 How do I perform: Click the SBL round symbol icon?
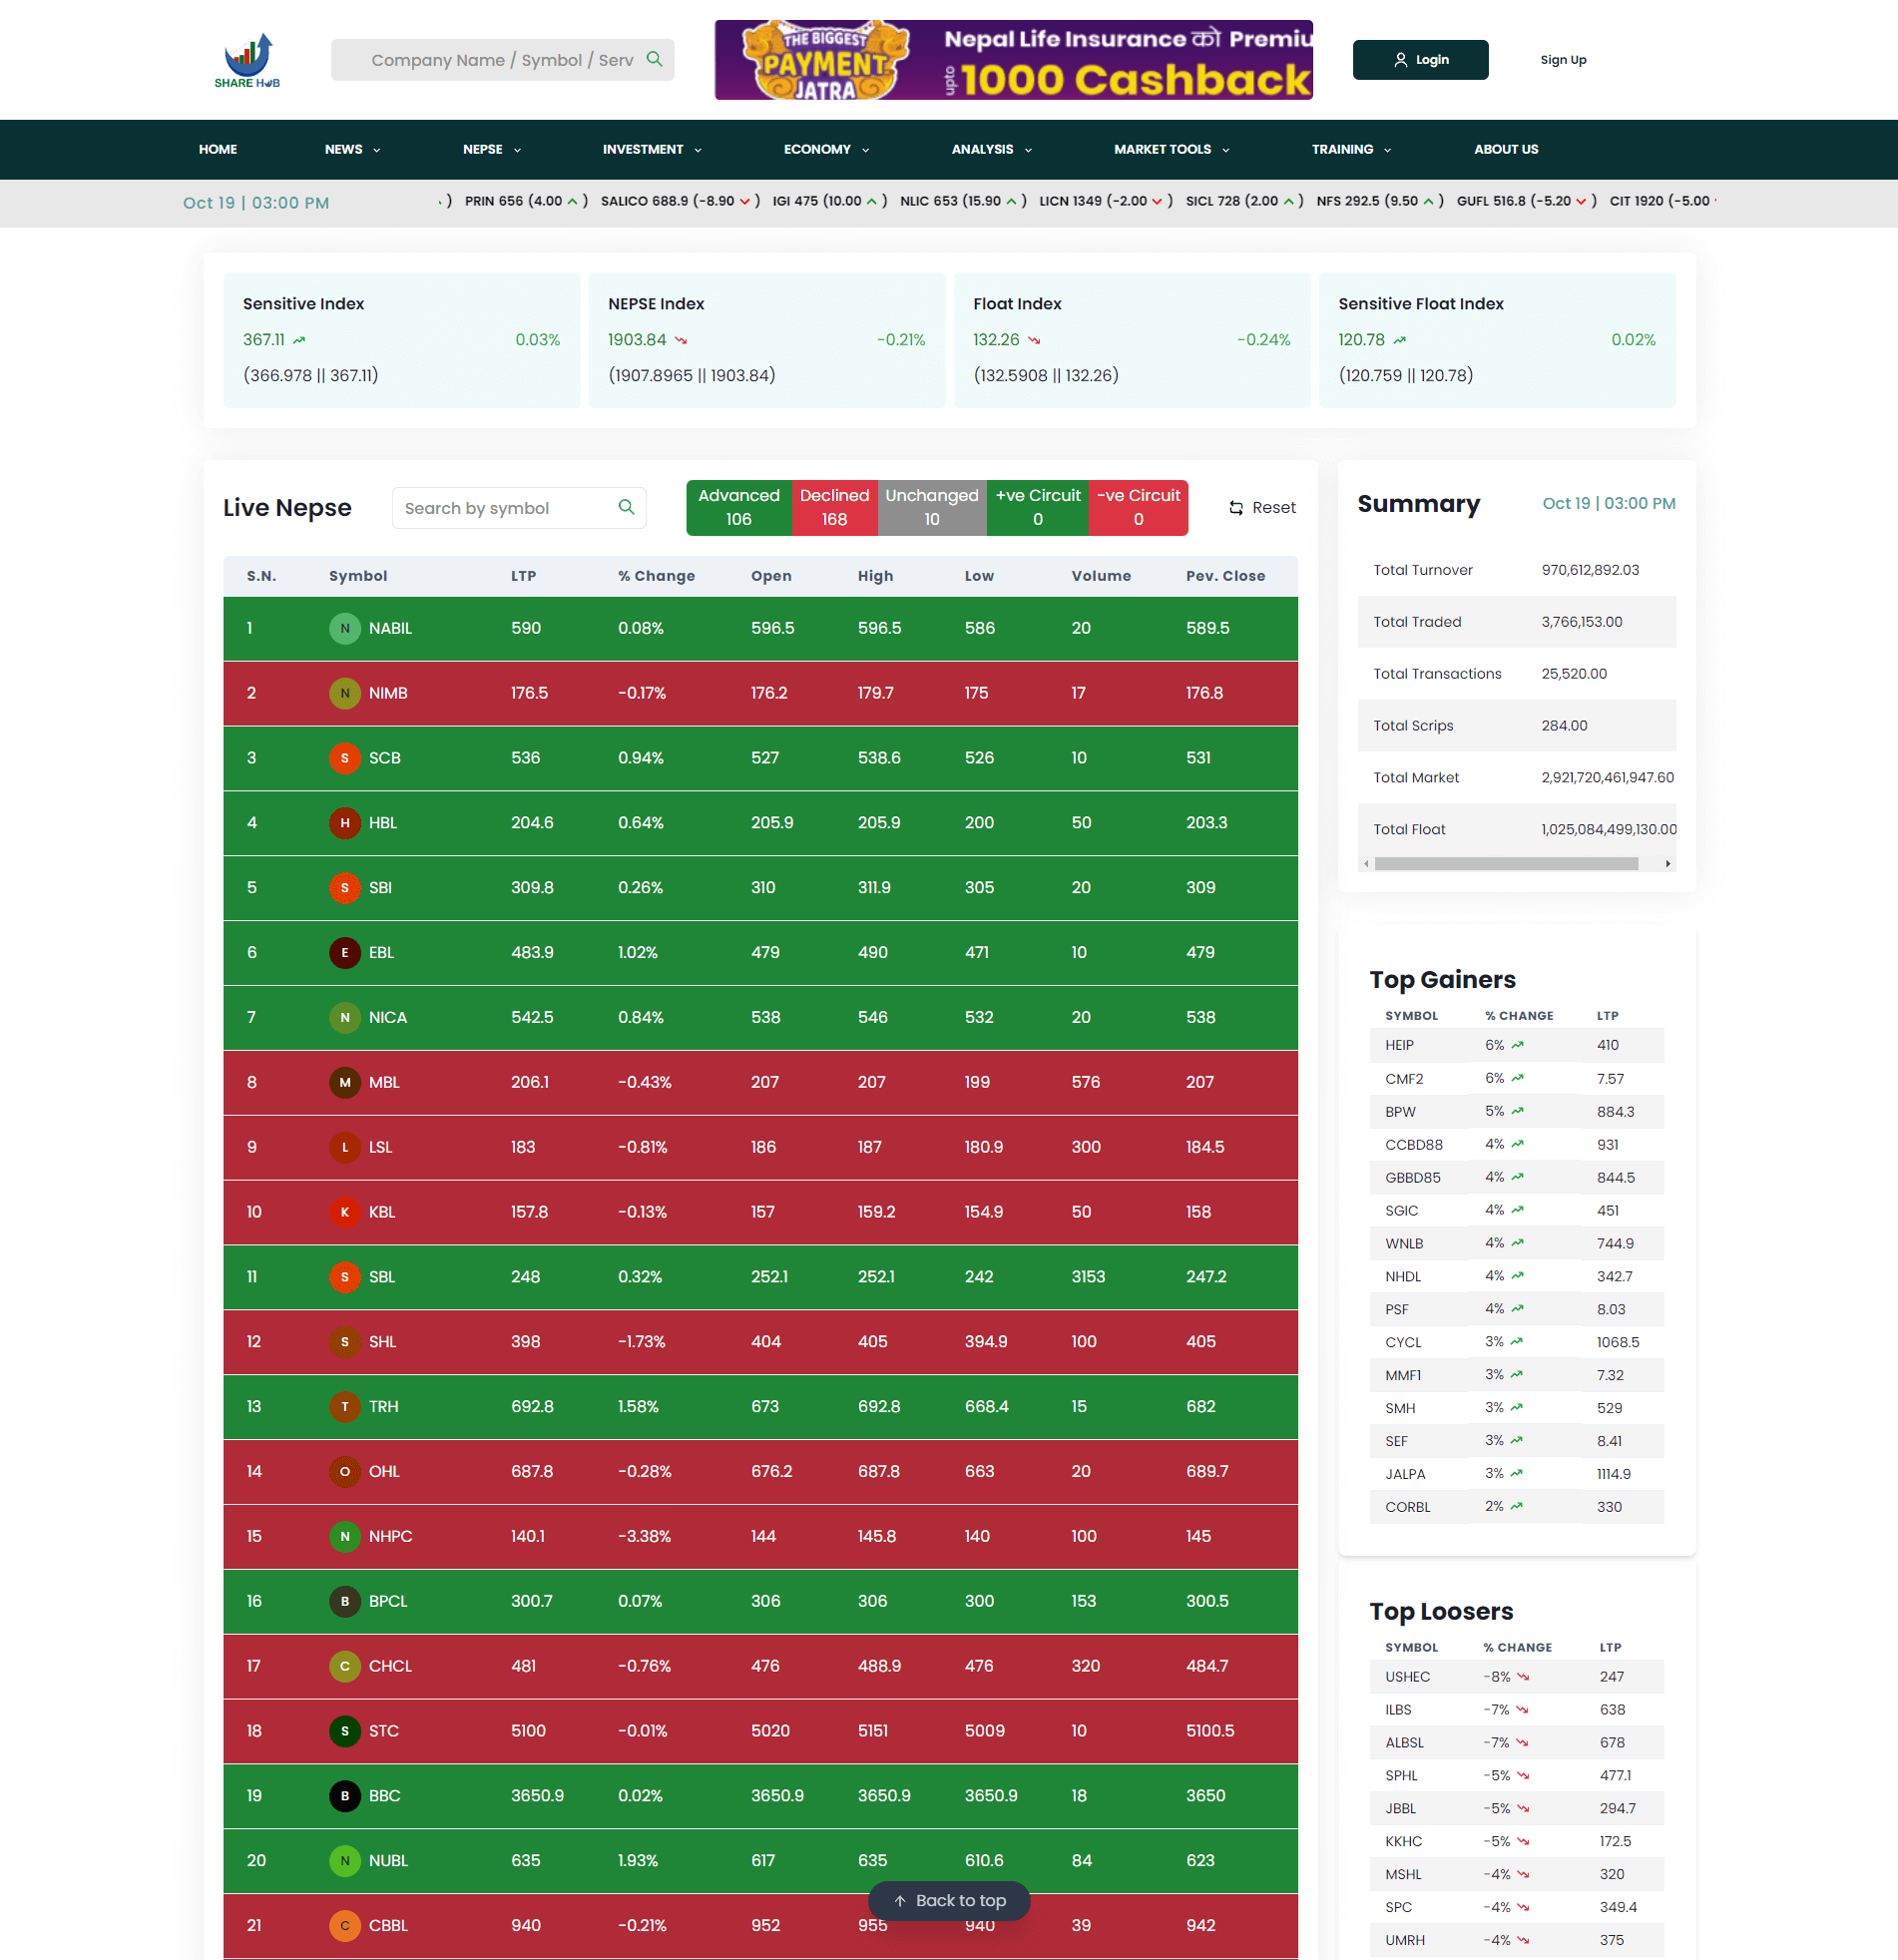coord(345,1277)
